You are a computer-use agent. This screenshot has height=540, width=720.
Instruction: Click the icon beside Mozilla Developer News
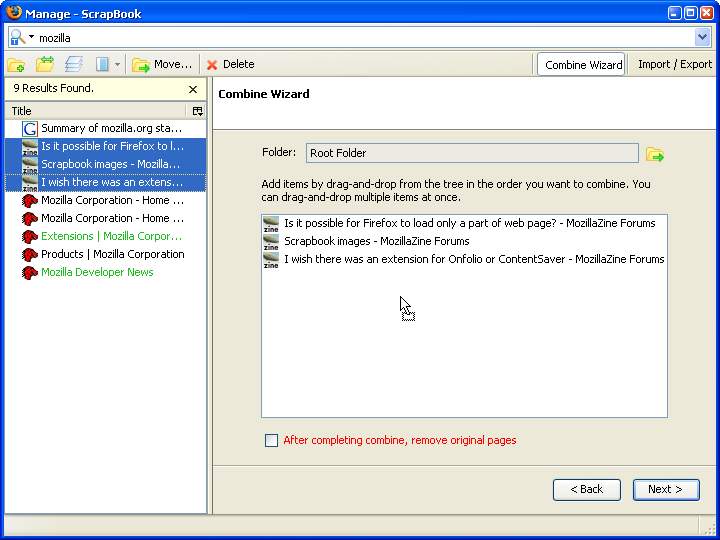click(30, 272)
